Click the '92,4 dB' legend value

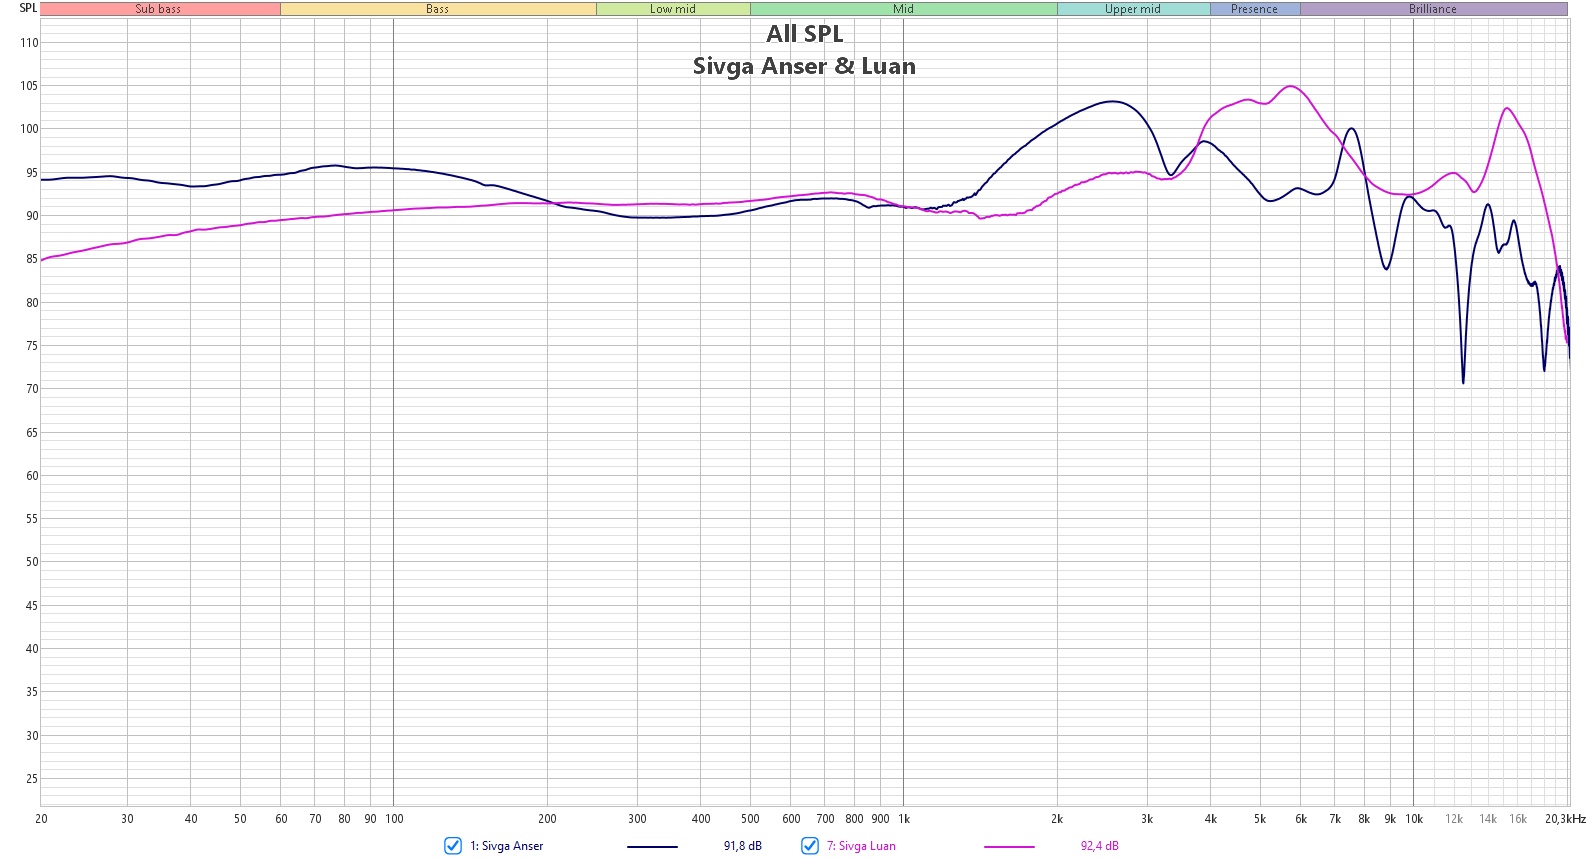tap(1100, 846)
